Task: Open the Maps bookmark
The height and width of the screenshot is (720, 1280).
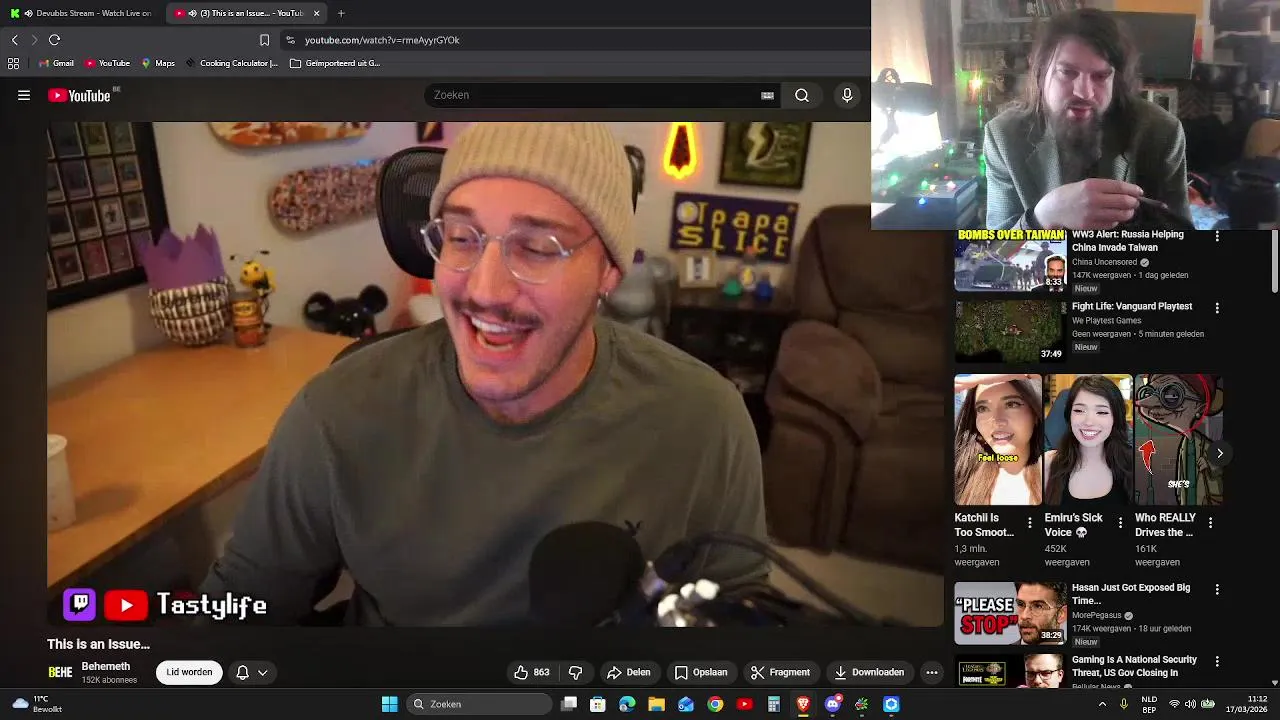Action: (158, 63)
